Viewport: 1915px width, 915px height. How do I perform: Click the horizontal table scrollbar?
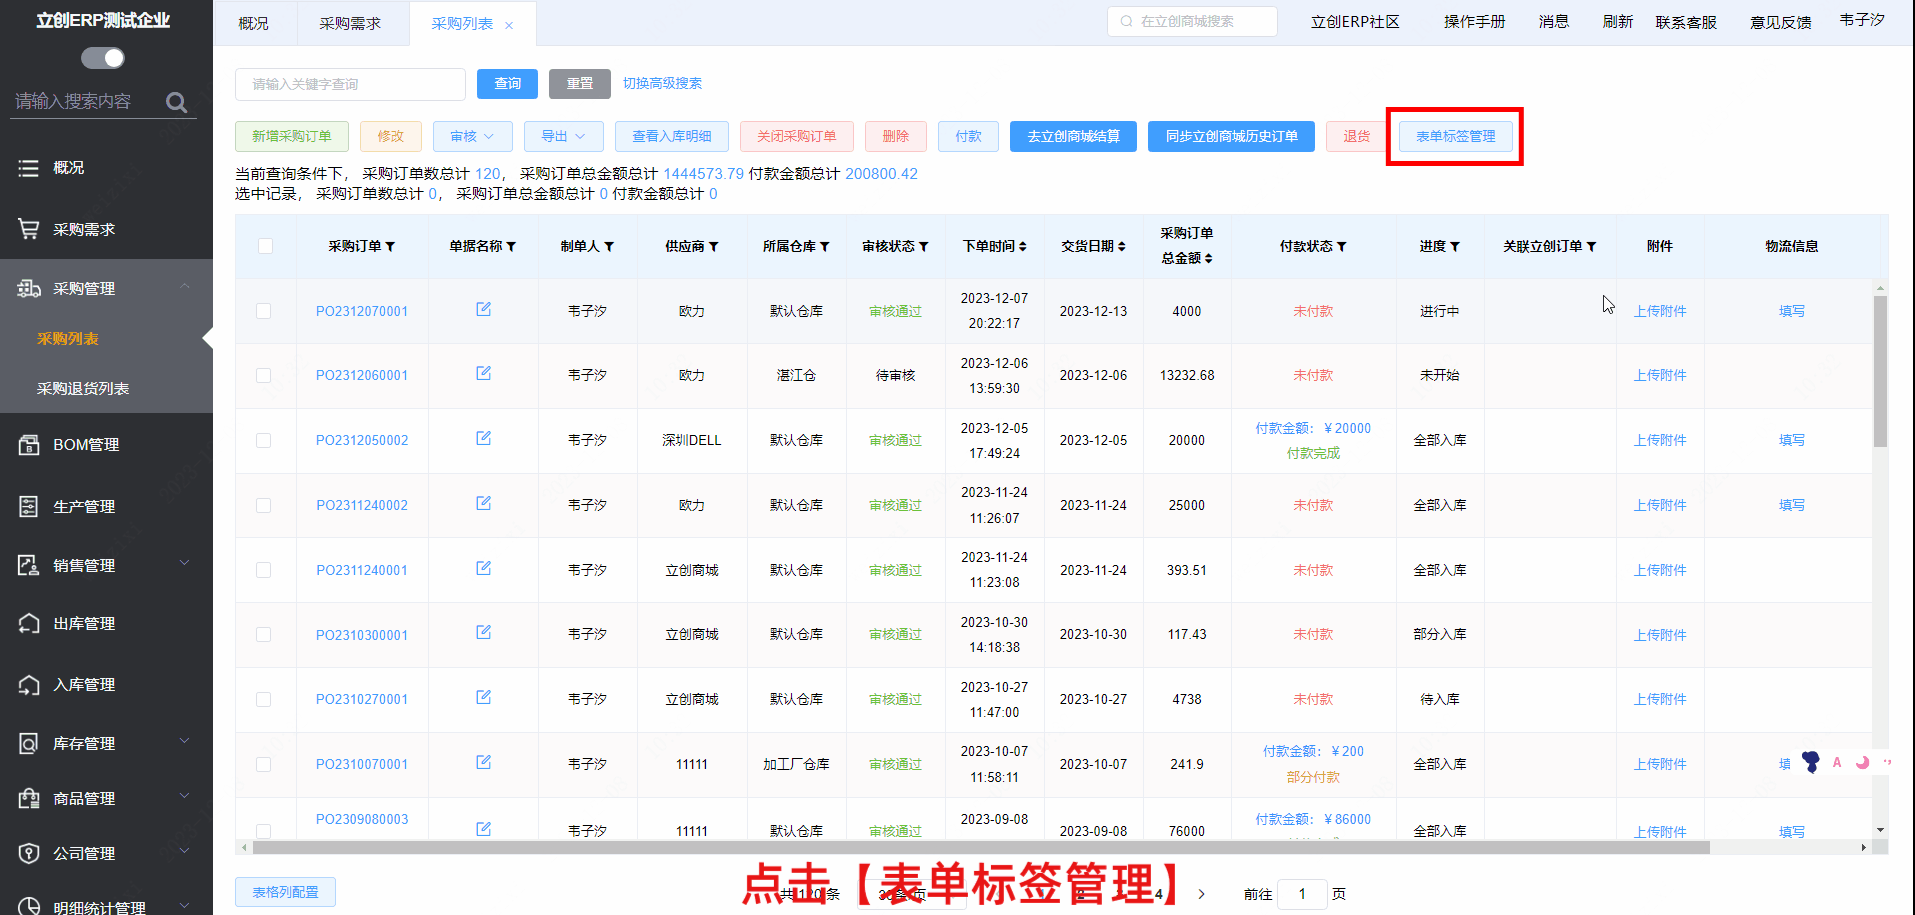pyautogui.click(x=980, y=848)
